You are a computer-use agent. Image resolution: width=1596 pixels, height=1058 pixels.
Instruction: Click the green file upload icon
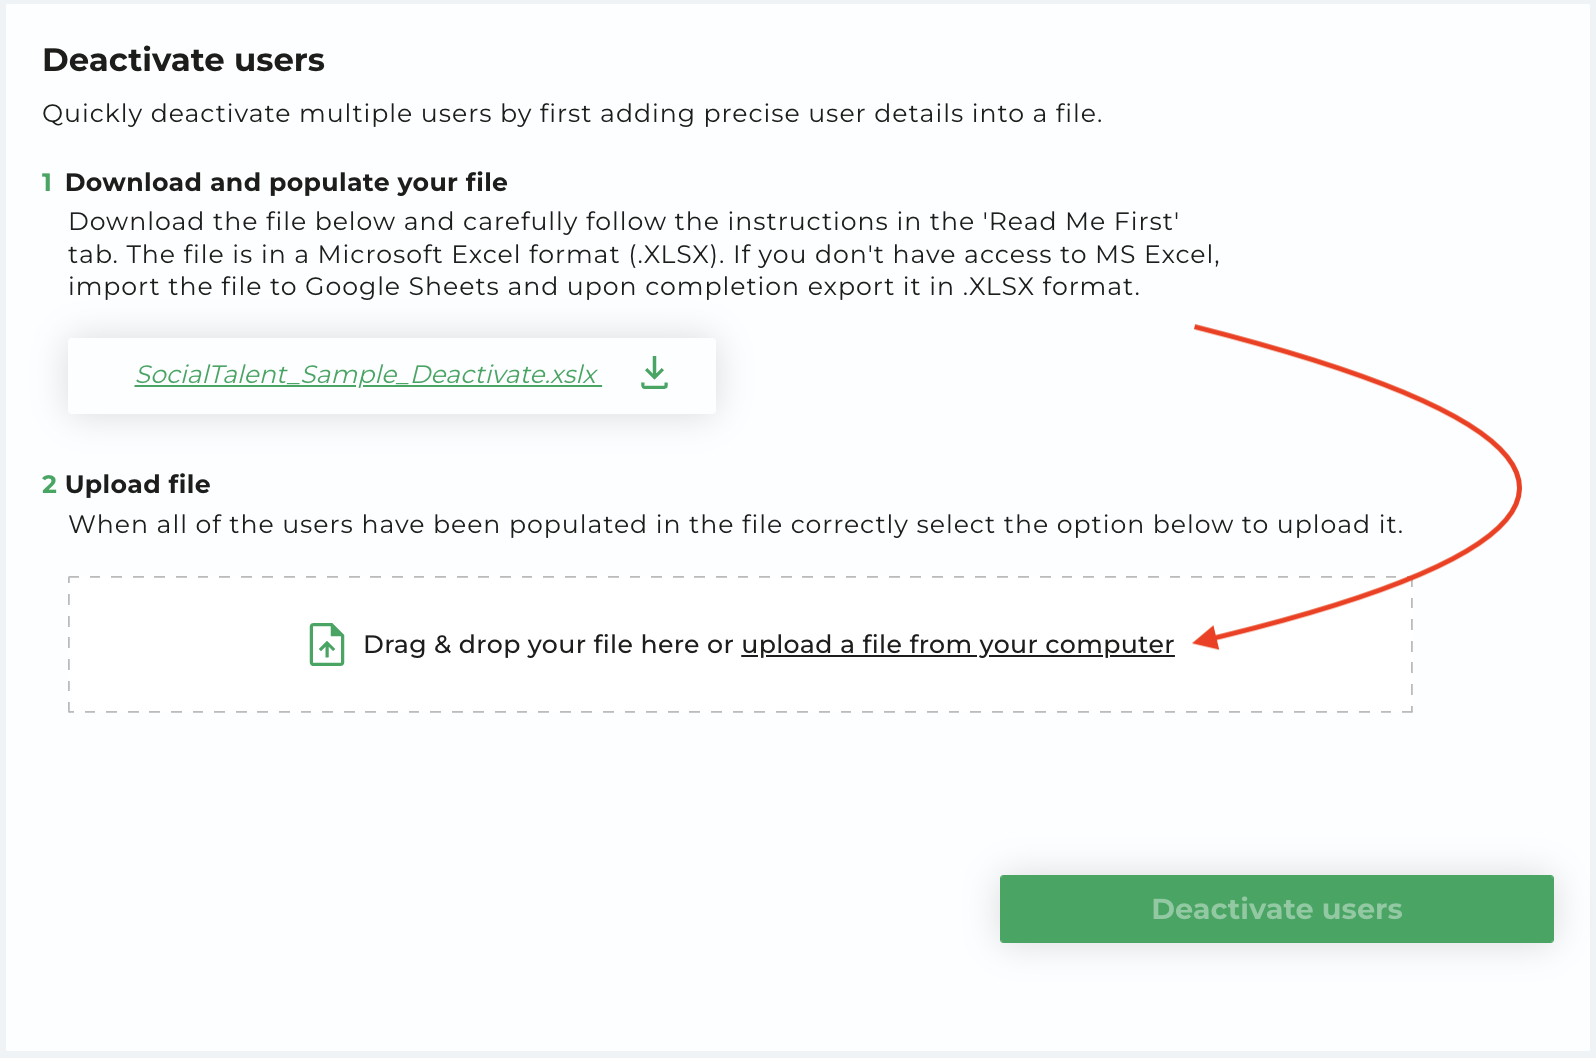(x=327, y=644)
